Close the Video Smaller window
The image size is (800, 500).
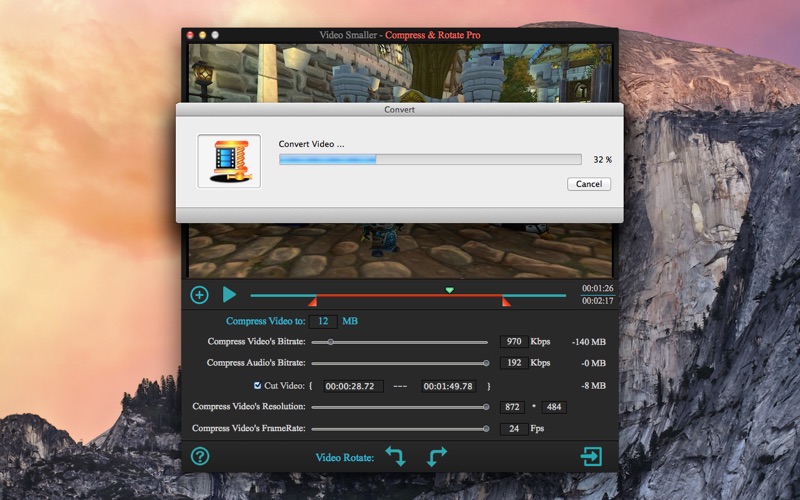190,35
